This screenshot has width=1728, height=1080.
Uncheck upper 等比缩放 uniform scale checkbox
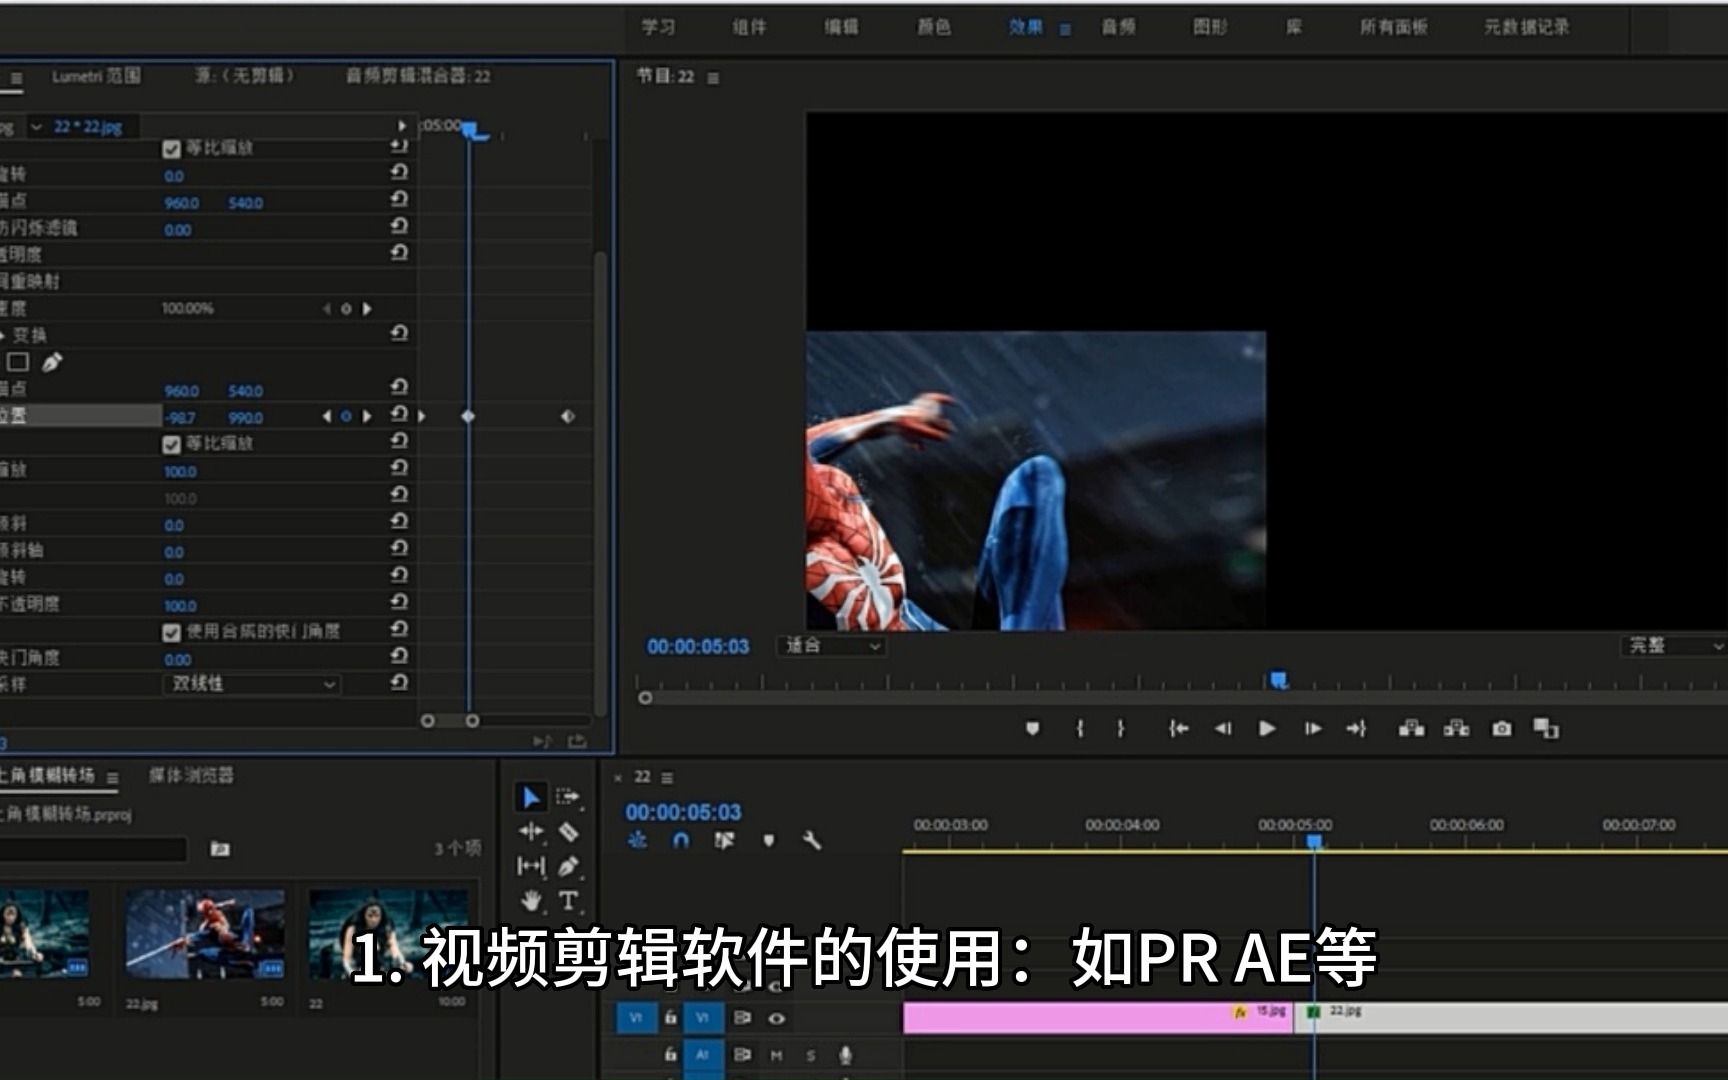click(171, 149)
